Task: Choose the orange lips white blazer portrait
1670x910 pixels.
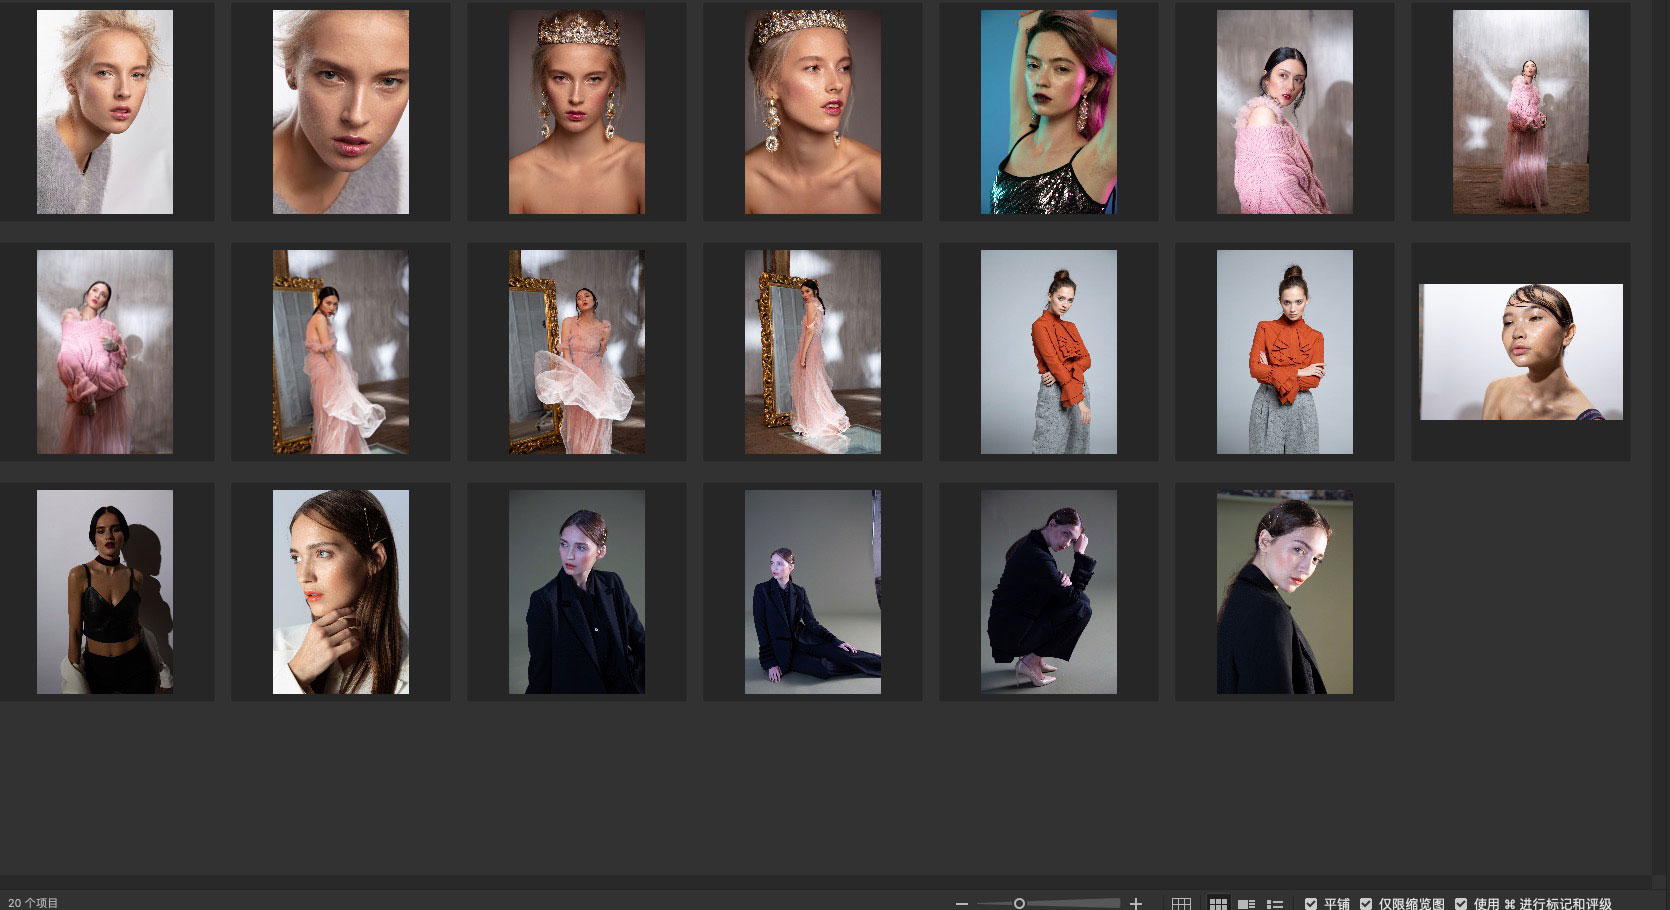Action: pos(341,592)
